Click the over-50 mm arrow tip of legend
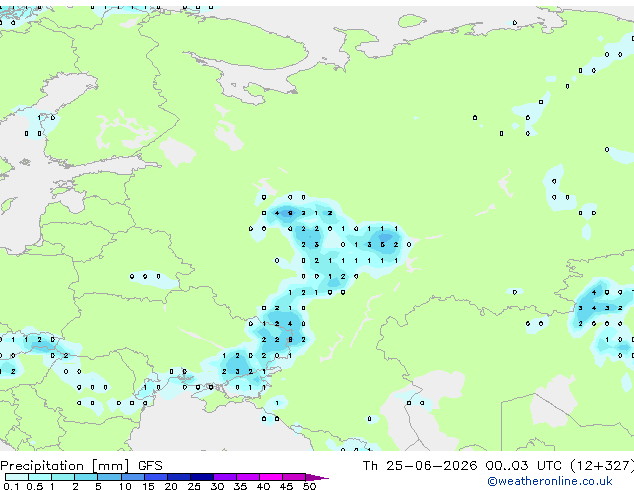The width and height of the screenshot is (634, 490). (x=317, y=477)
